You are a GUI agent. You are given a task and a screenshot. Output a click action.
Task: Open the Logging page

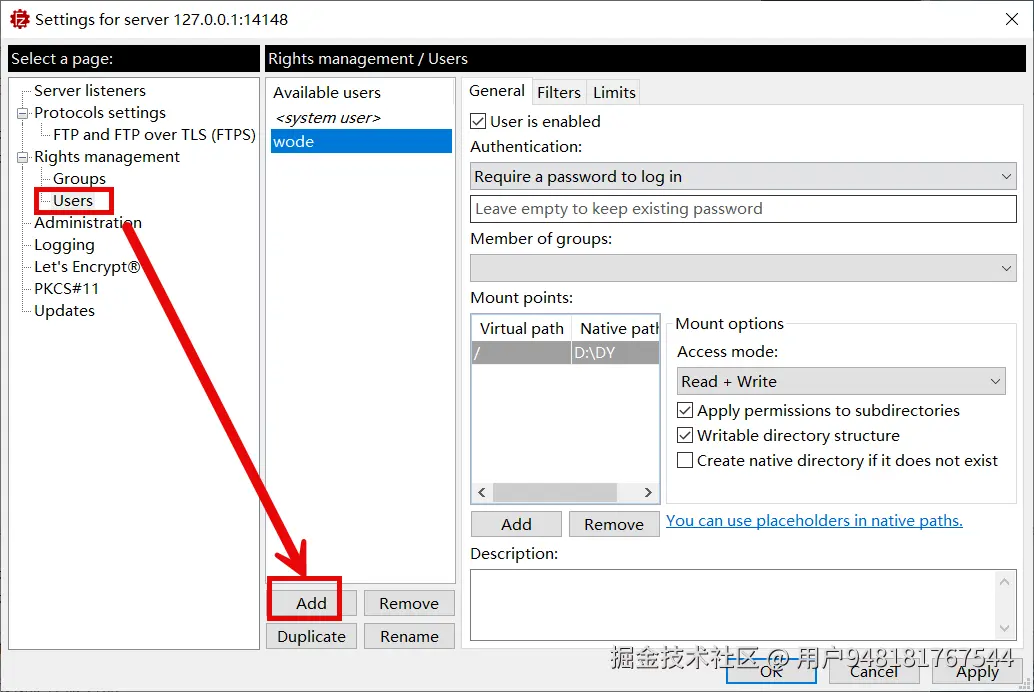(x=64, y=245)
